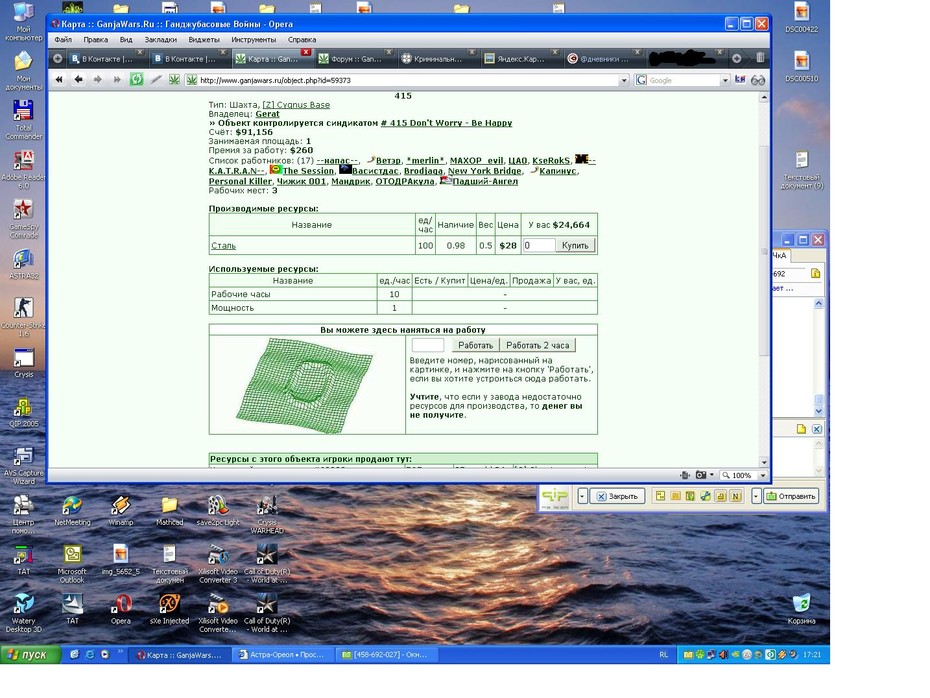The width and height of the screenshot is (930, 698).
Task: Expand the Google search engine dropdown
Action: (x=724, y=80)
